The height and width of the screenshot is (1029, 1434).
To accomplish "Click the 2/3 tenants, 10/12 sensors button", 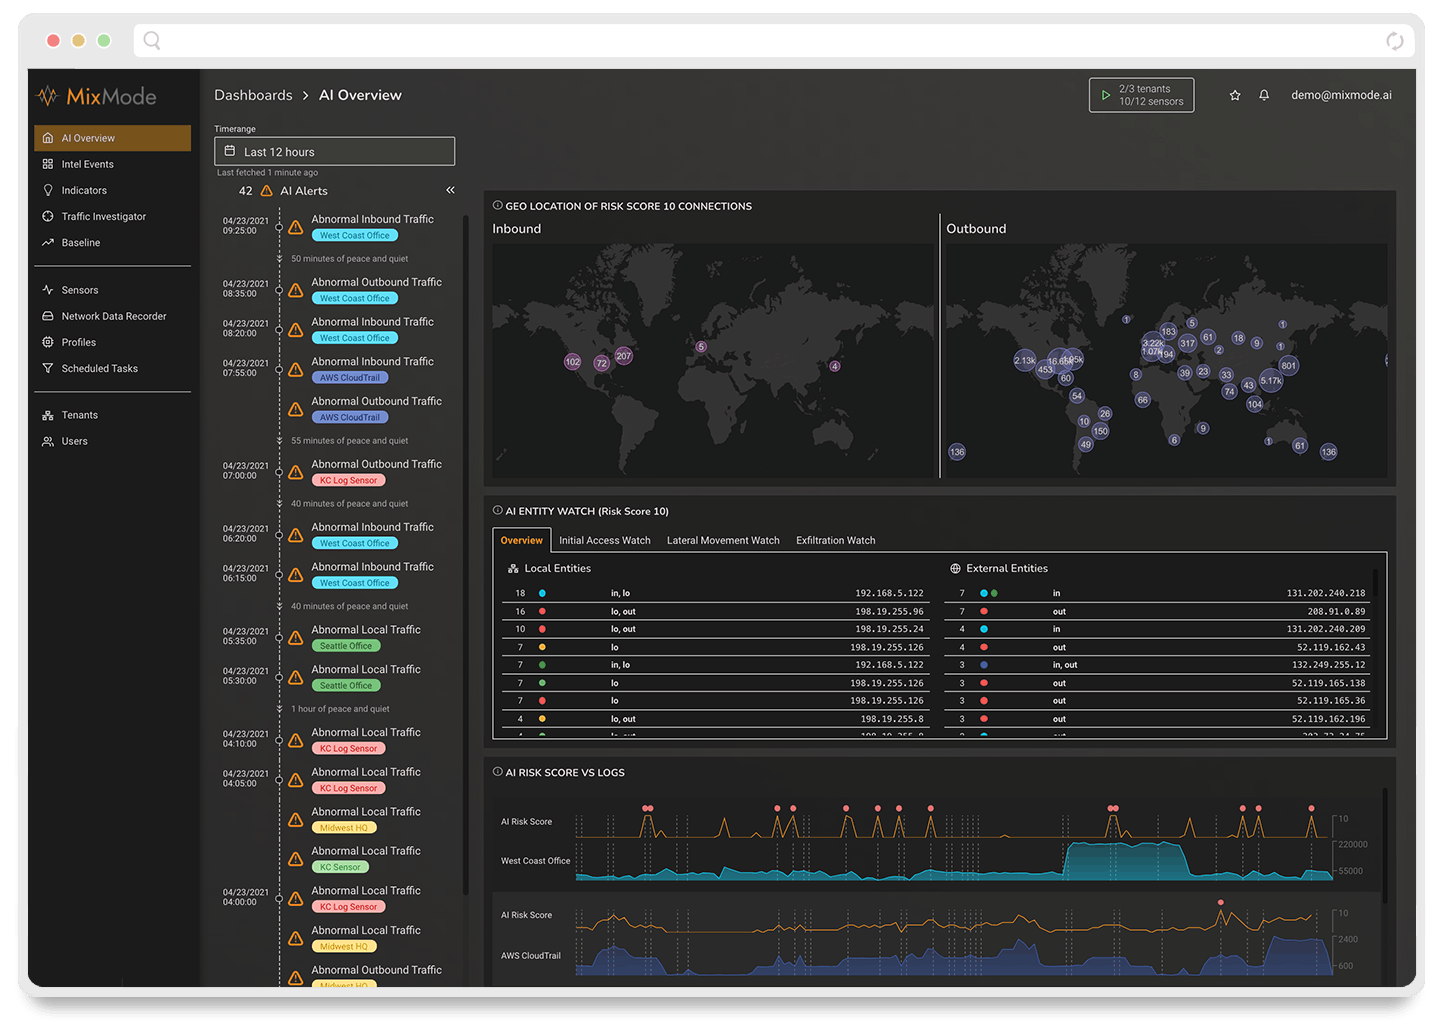I will pyautogui.click(x=1141, y=95).
